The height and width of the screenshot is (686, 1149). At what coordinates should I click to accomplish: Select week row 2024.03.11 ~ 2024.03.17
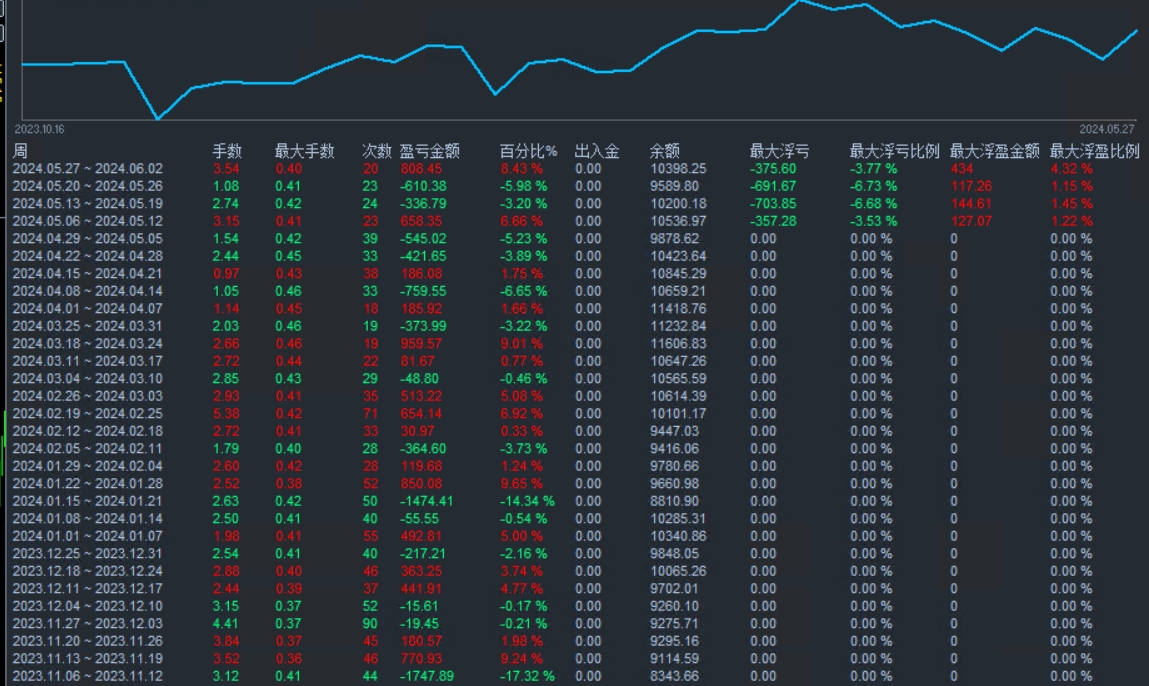pos(574,361)
